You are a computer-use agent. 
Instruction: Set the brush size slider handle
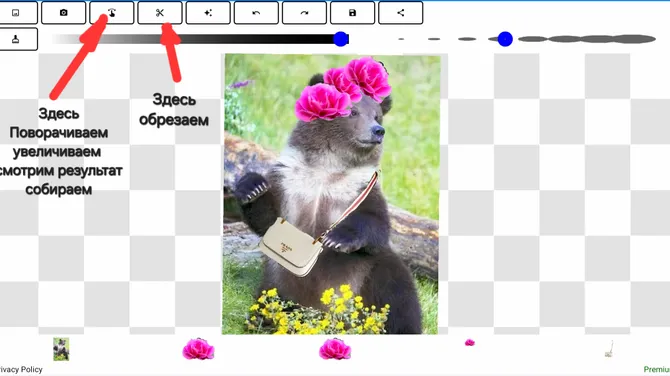point(505,39)
